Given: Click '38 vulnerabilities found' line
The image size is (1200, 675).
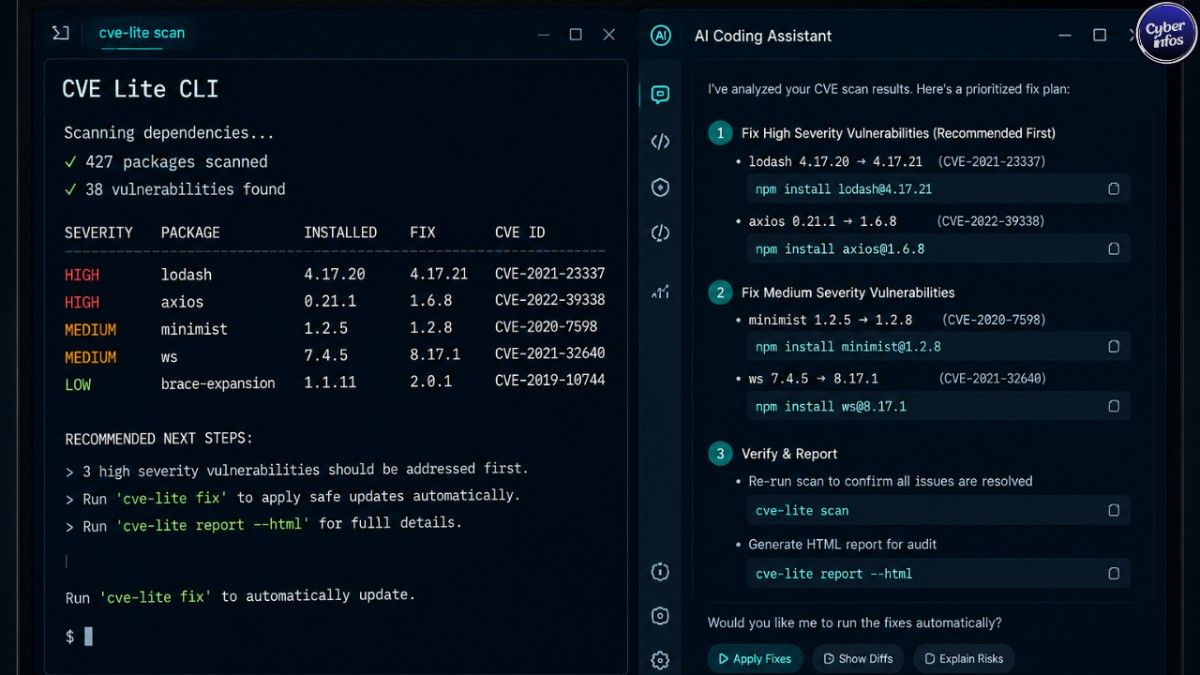Looking at the screenshot, I should tap(185, 189).
